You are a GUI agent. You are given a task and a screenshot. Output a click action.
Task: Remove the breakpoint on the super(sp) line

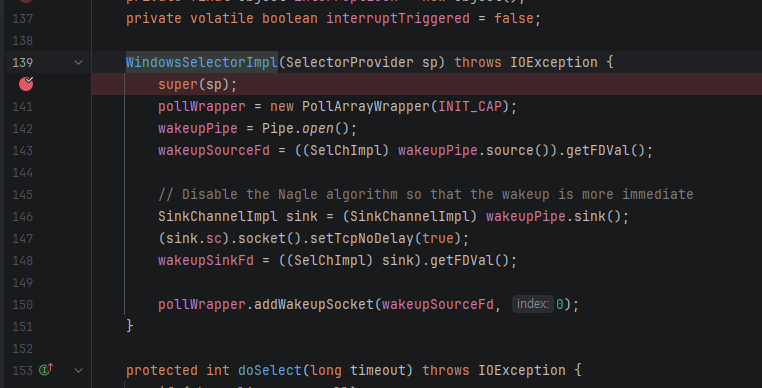click(26, 84)
